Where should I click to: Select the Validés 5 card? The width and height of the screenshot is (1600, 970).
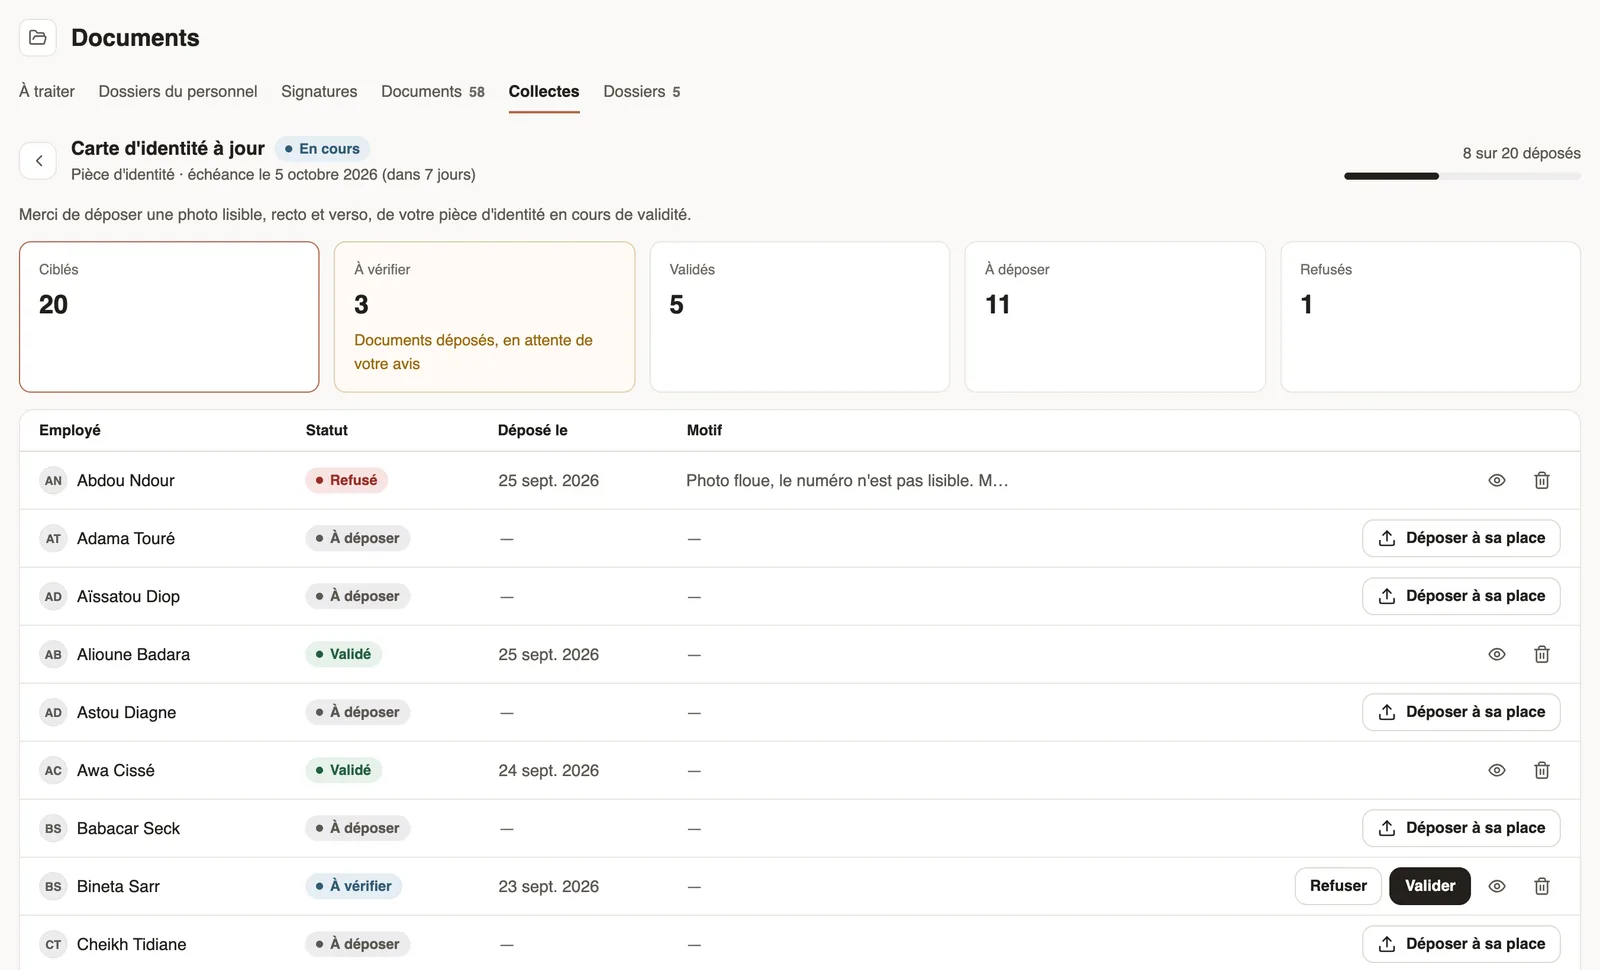800,317
